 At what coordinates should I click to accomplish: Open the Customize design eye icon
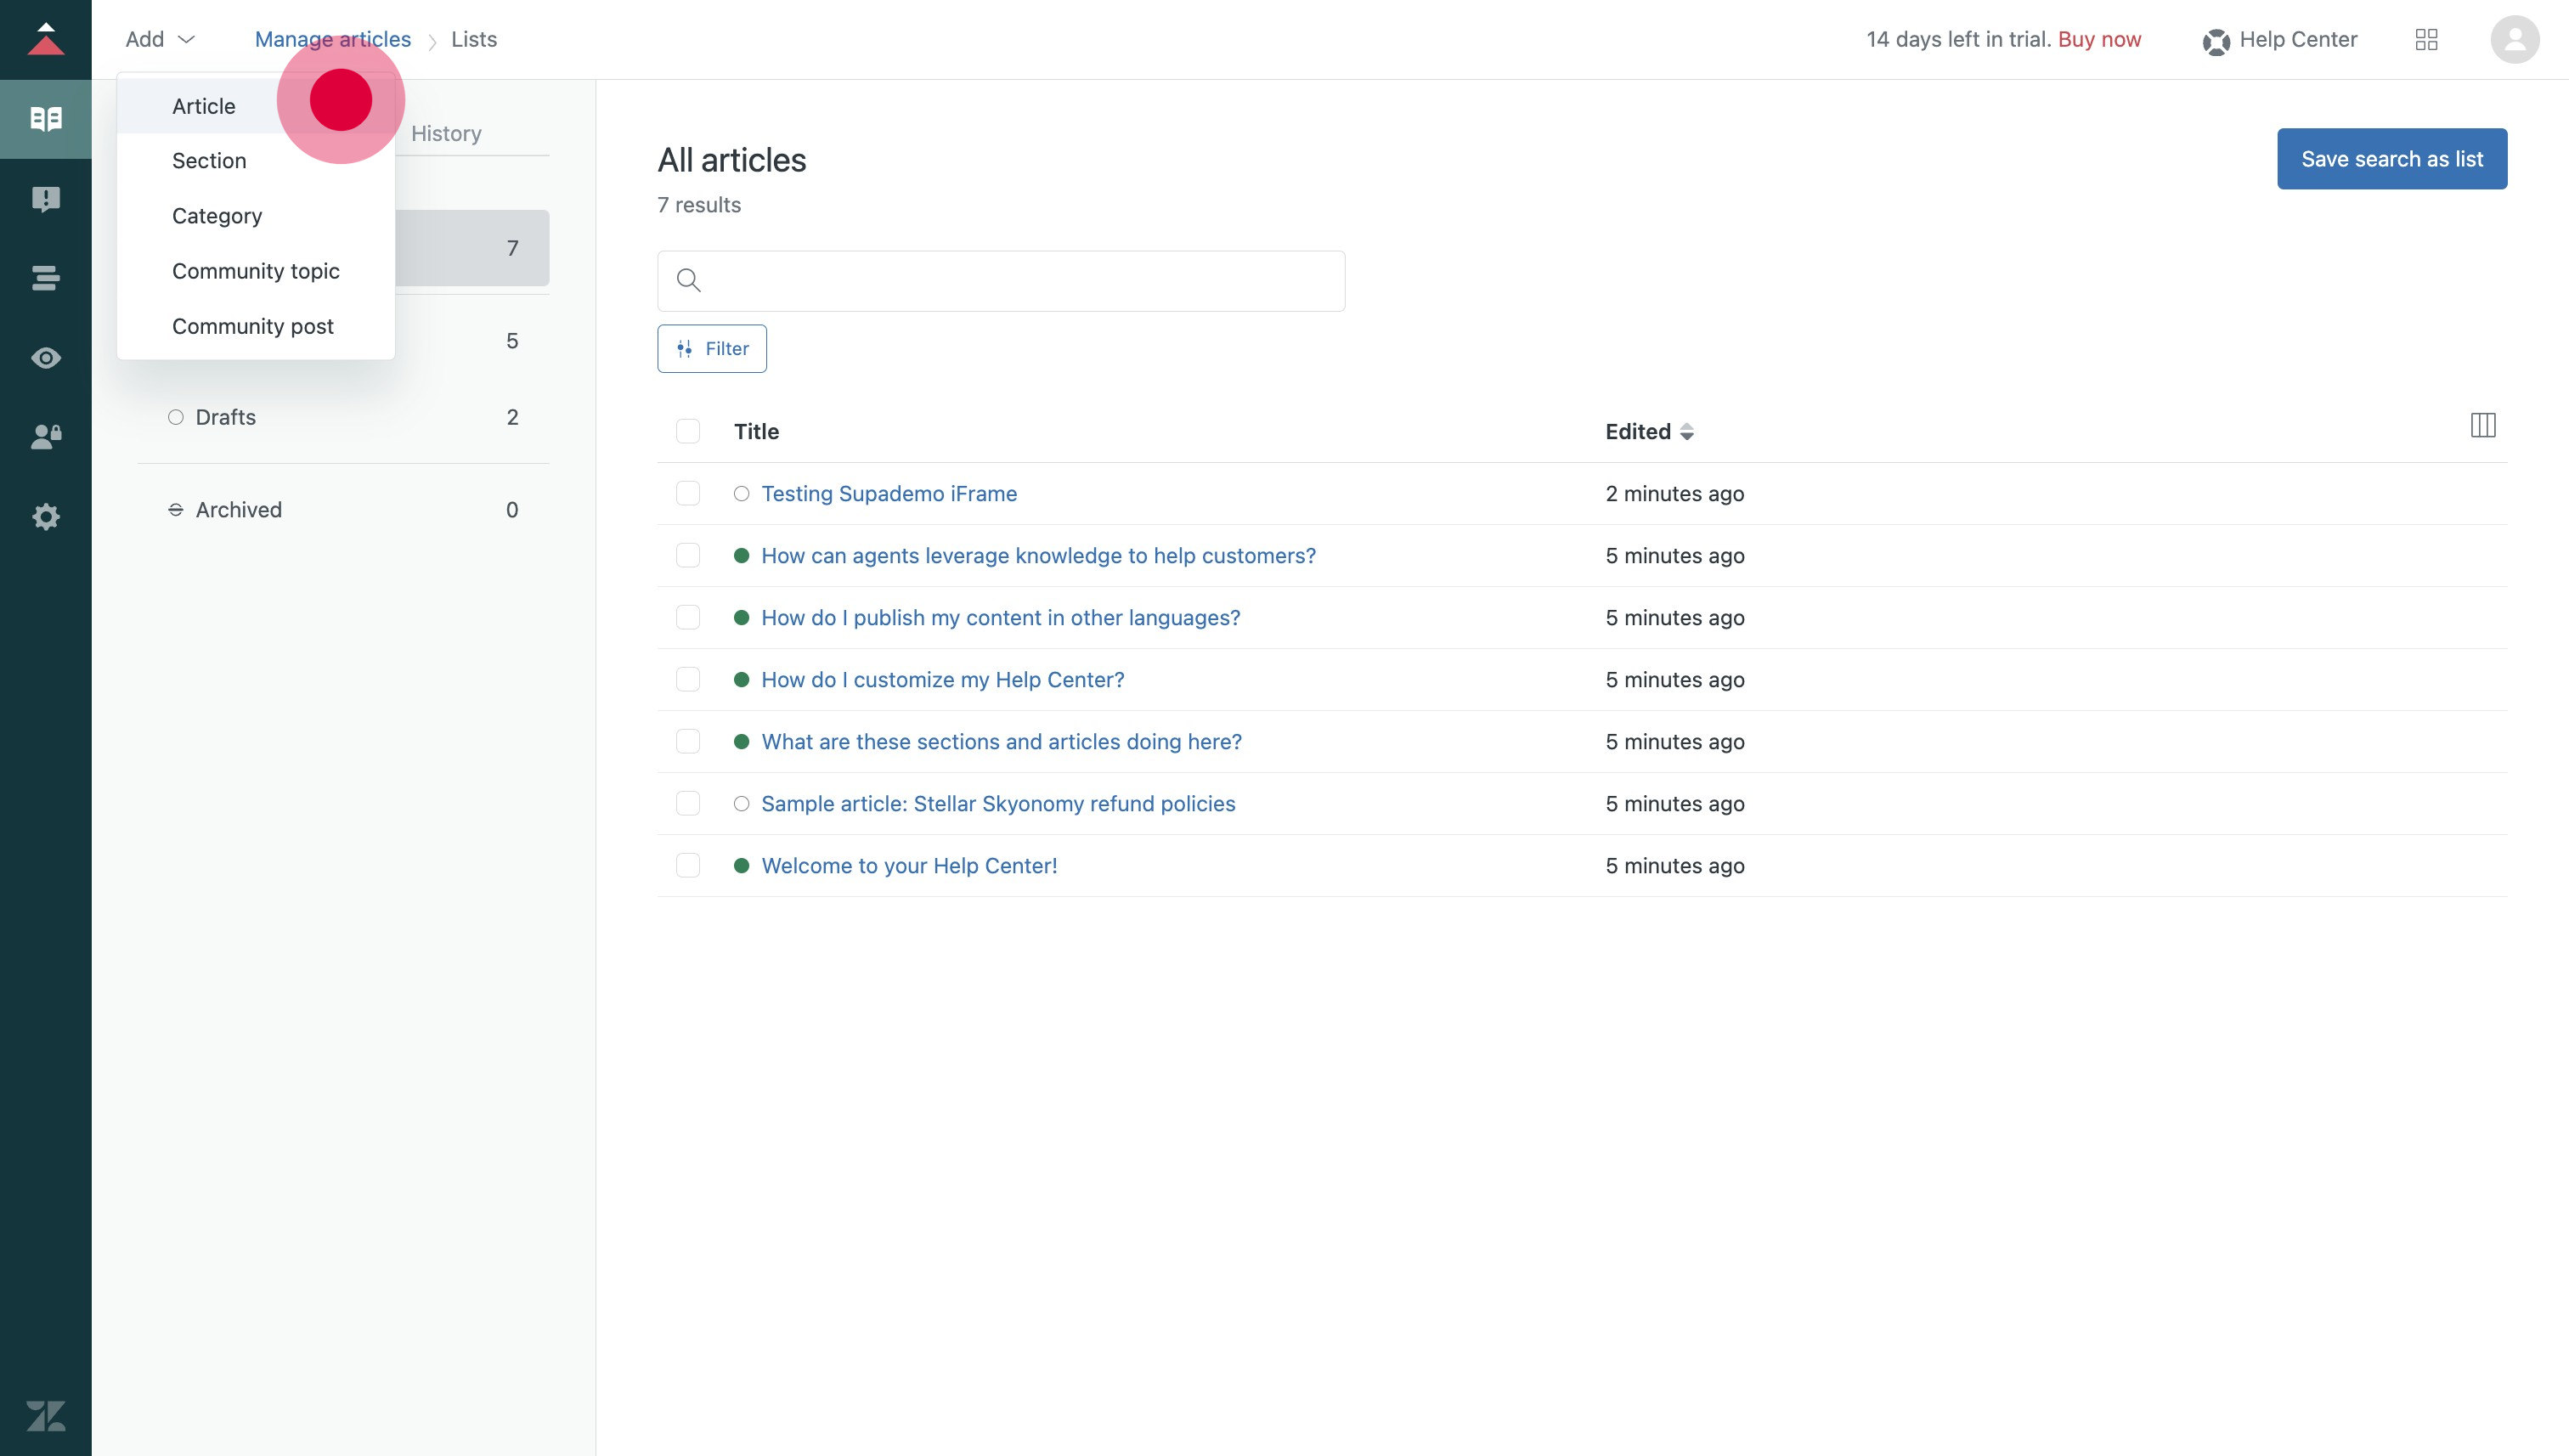pyautogui.click(x=45, y=358)
